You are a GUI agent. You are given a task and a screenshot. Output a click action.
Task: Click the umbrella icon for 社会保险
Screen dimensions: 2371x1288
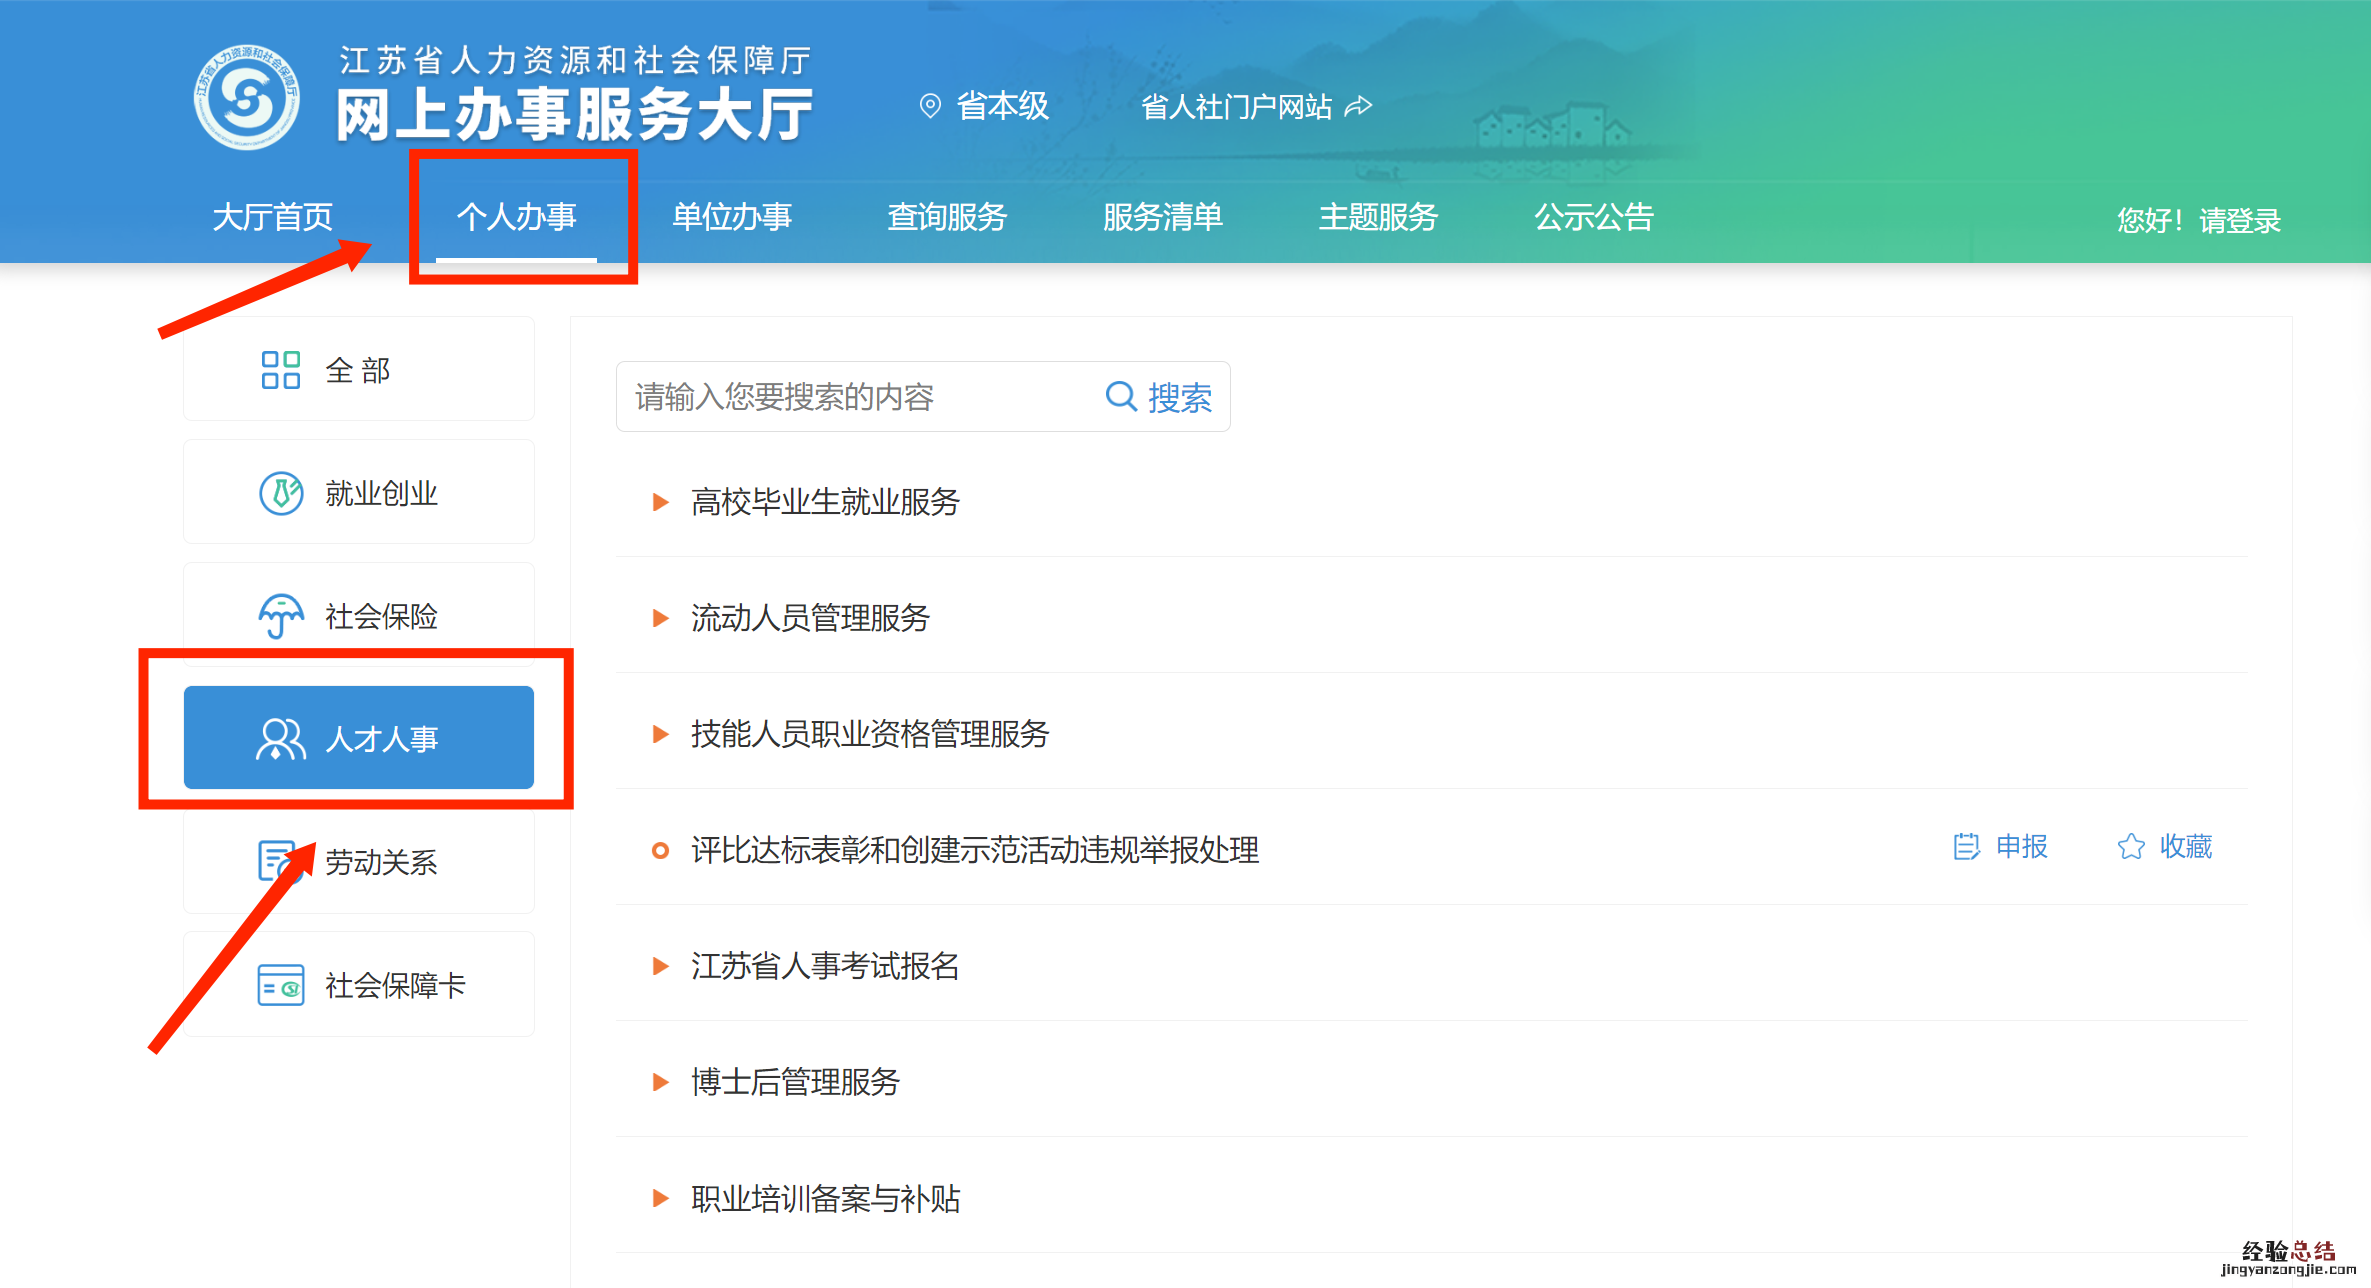281,616
